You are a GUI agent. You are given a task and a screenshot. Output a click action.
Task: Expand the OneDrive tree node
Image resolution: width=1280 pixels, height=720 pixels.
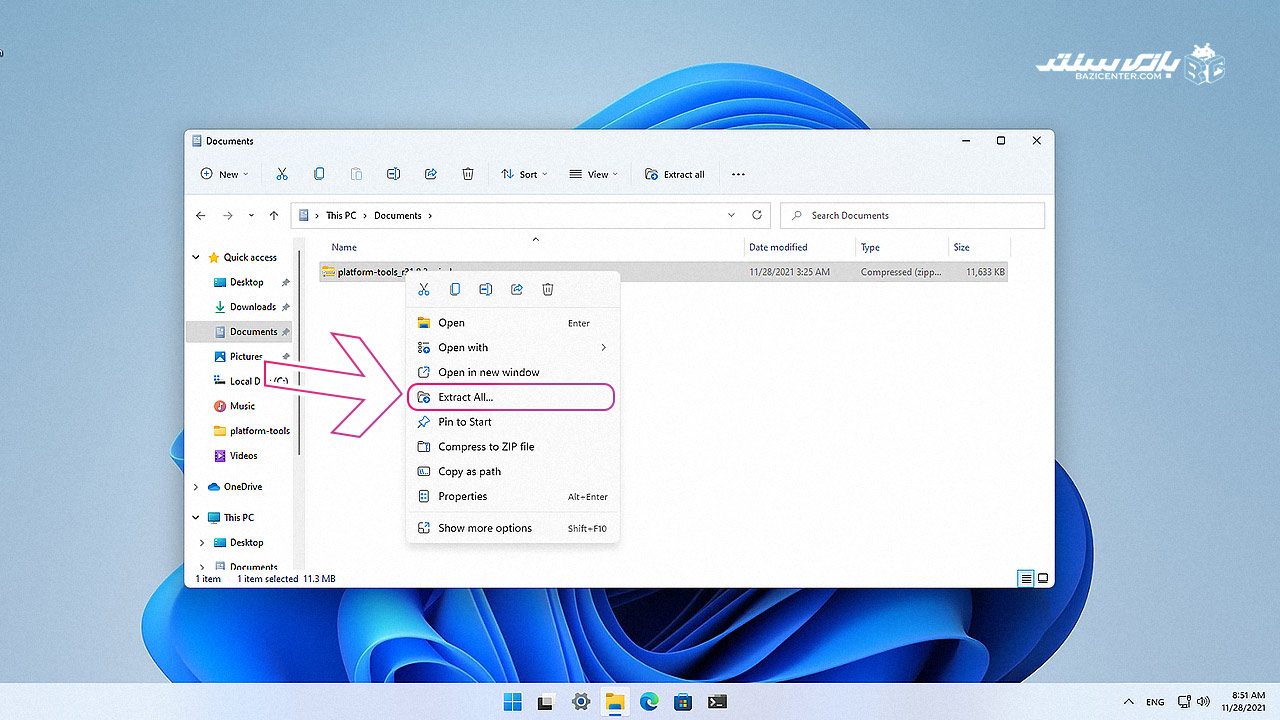coord(196,487)
